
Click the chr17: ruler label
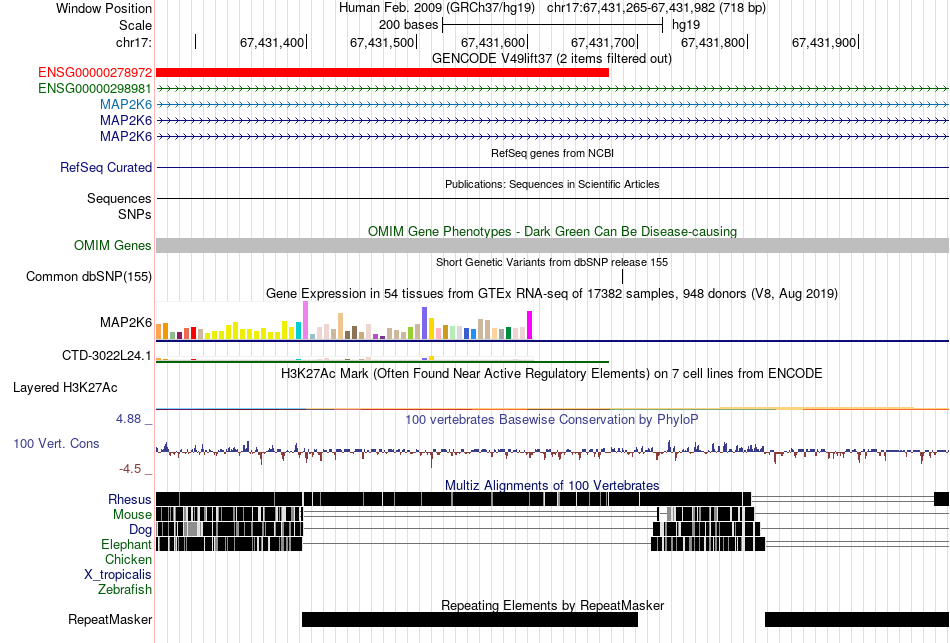134,42
